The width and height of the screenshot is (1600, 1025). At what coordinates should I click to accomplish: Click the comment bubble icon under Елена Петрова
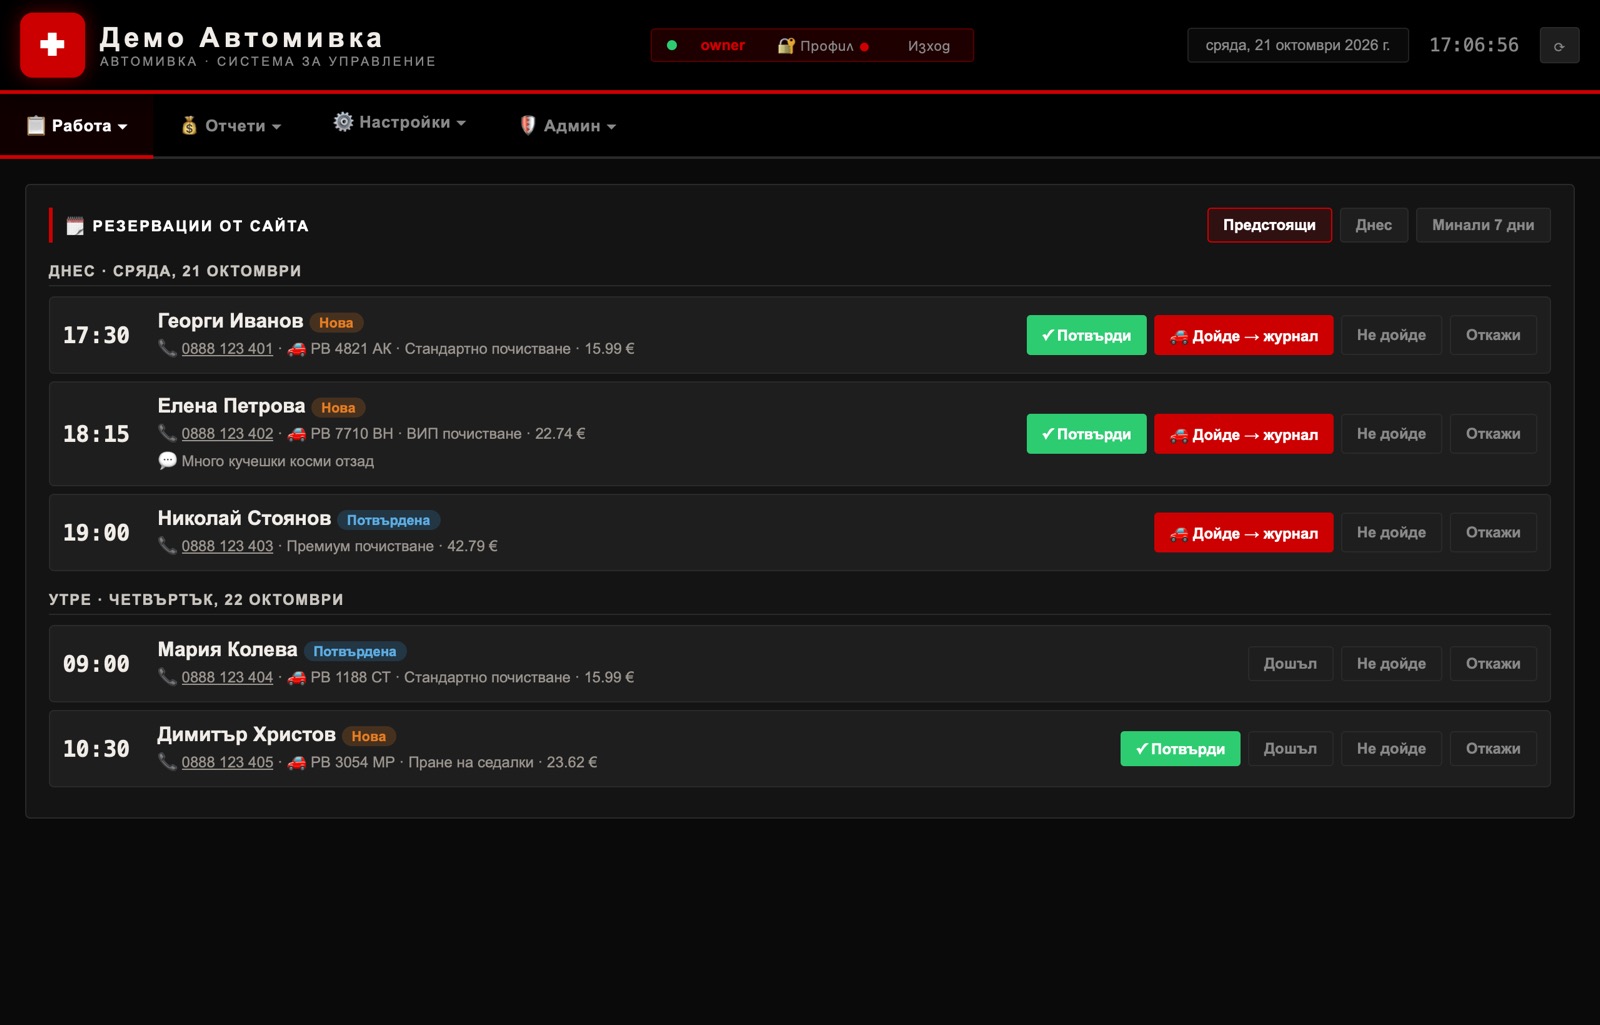tap(167, 461)
